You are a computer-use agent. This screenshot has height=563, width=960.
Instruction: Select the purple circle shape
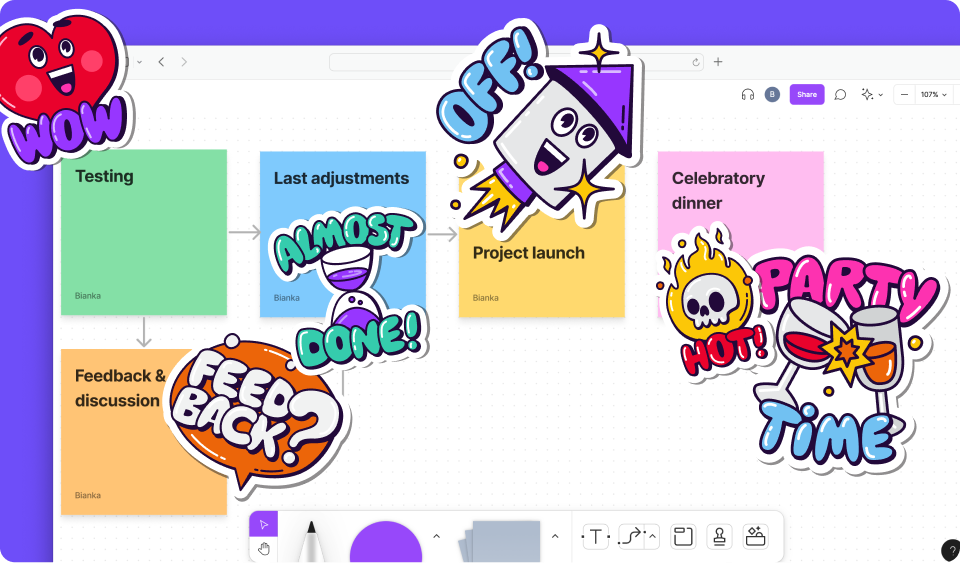coord(385,545)
